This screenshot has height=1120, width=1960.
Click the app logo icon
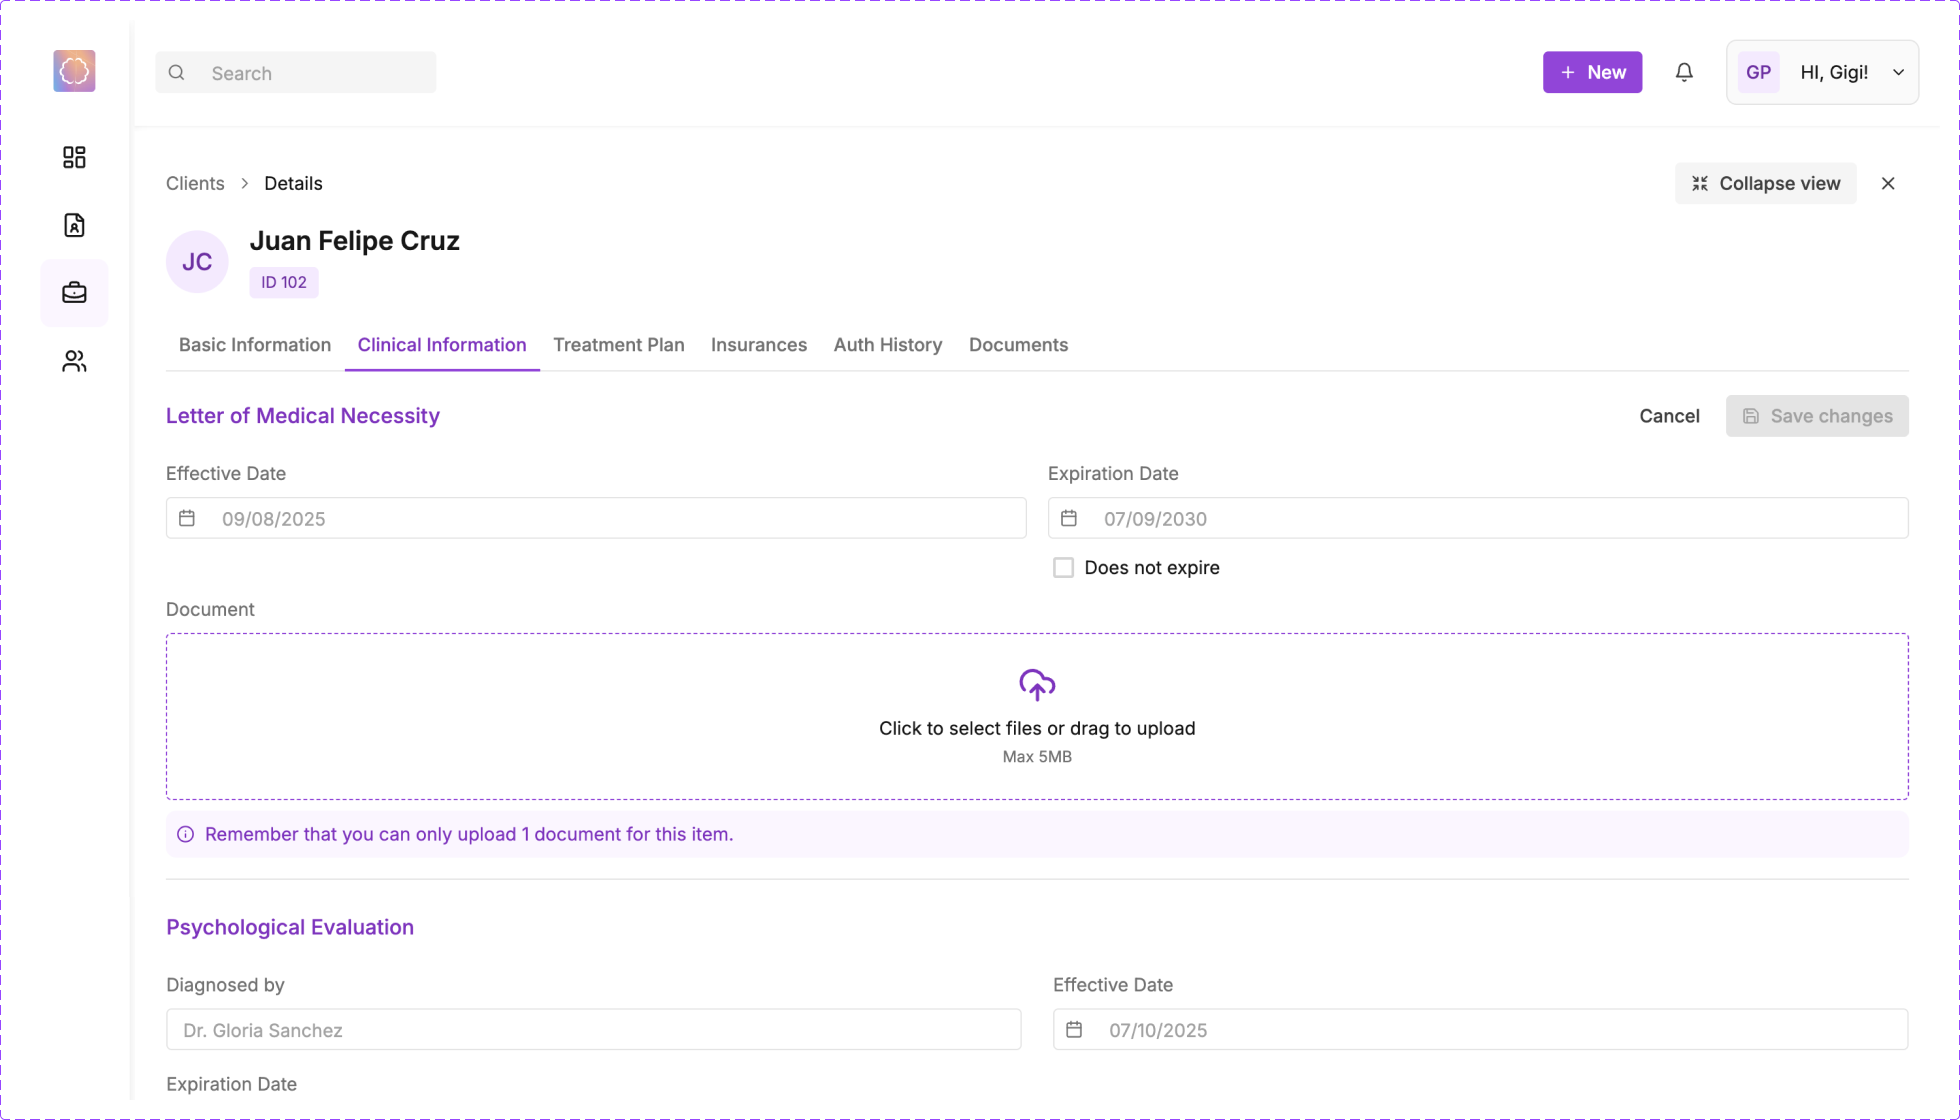coord(74,71)
